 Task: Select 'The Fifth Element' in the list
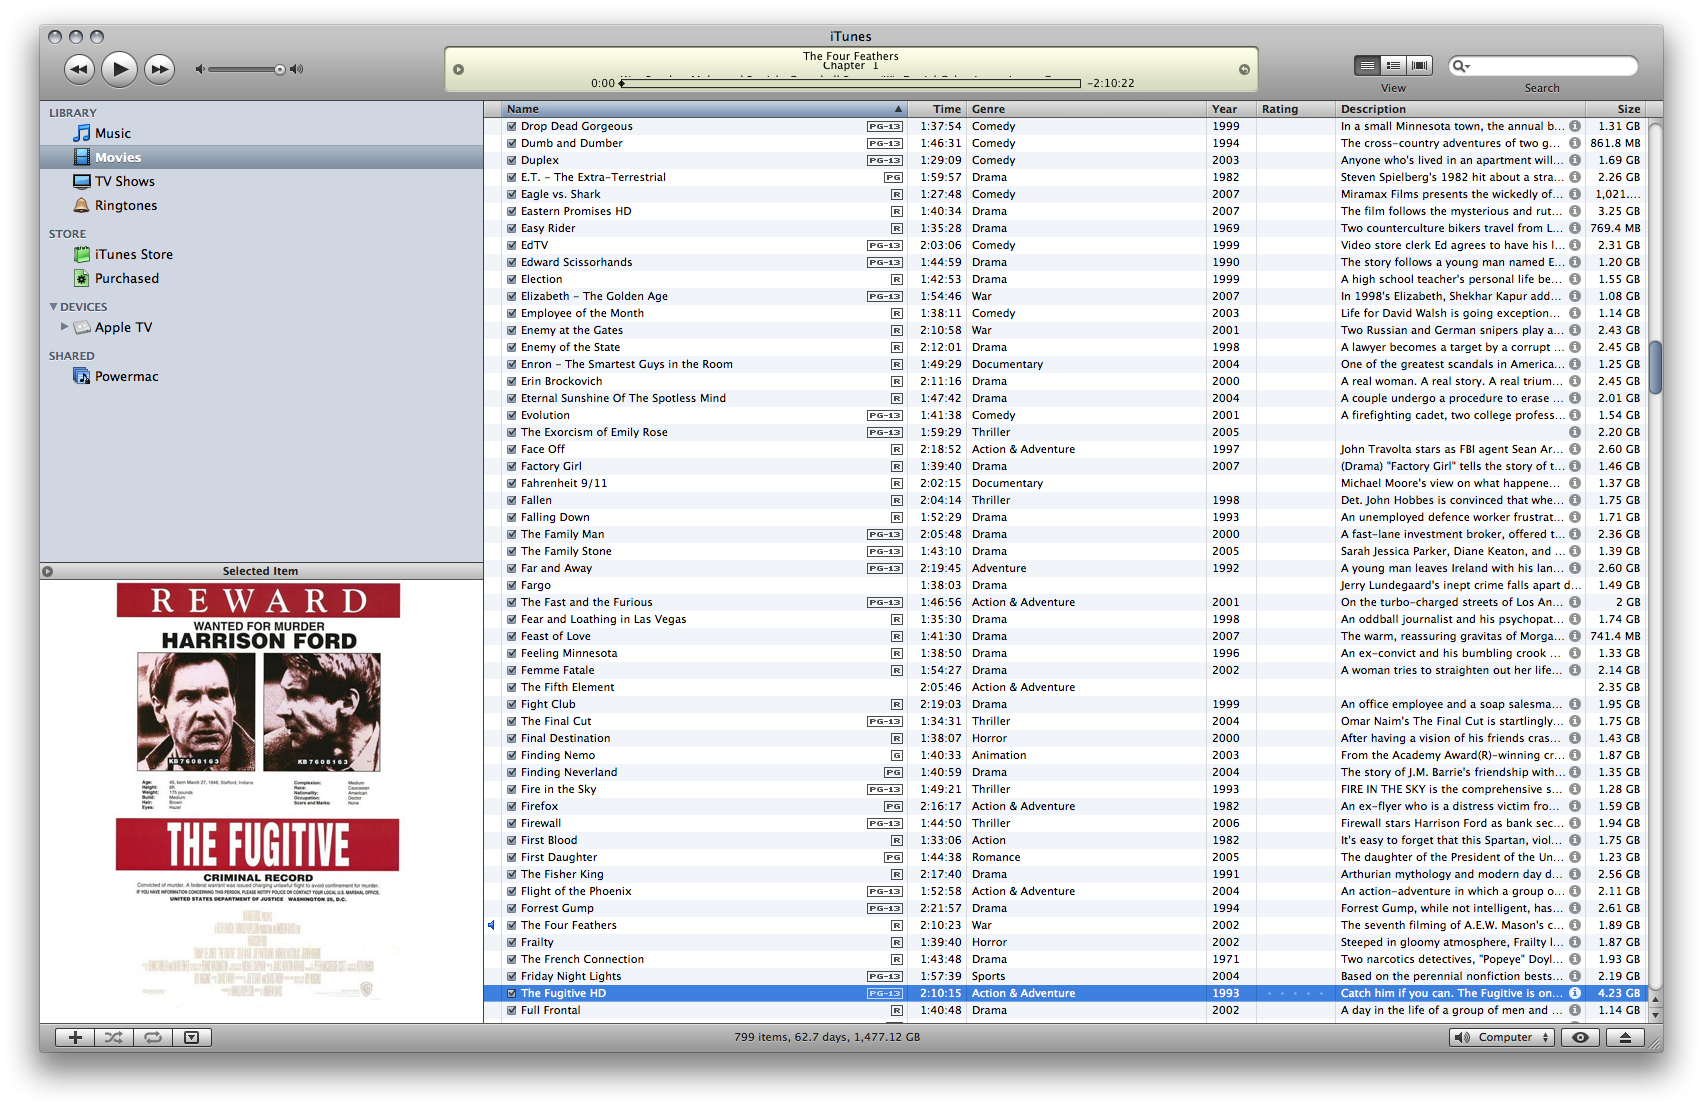click(1067, 687)
